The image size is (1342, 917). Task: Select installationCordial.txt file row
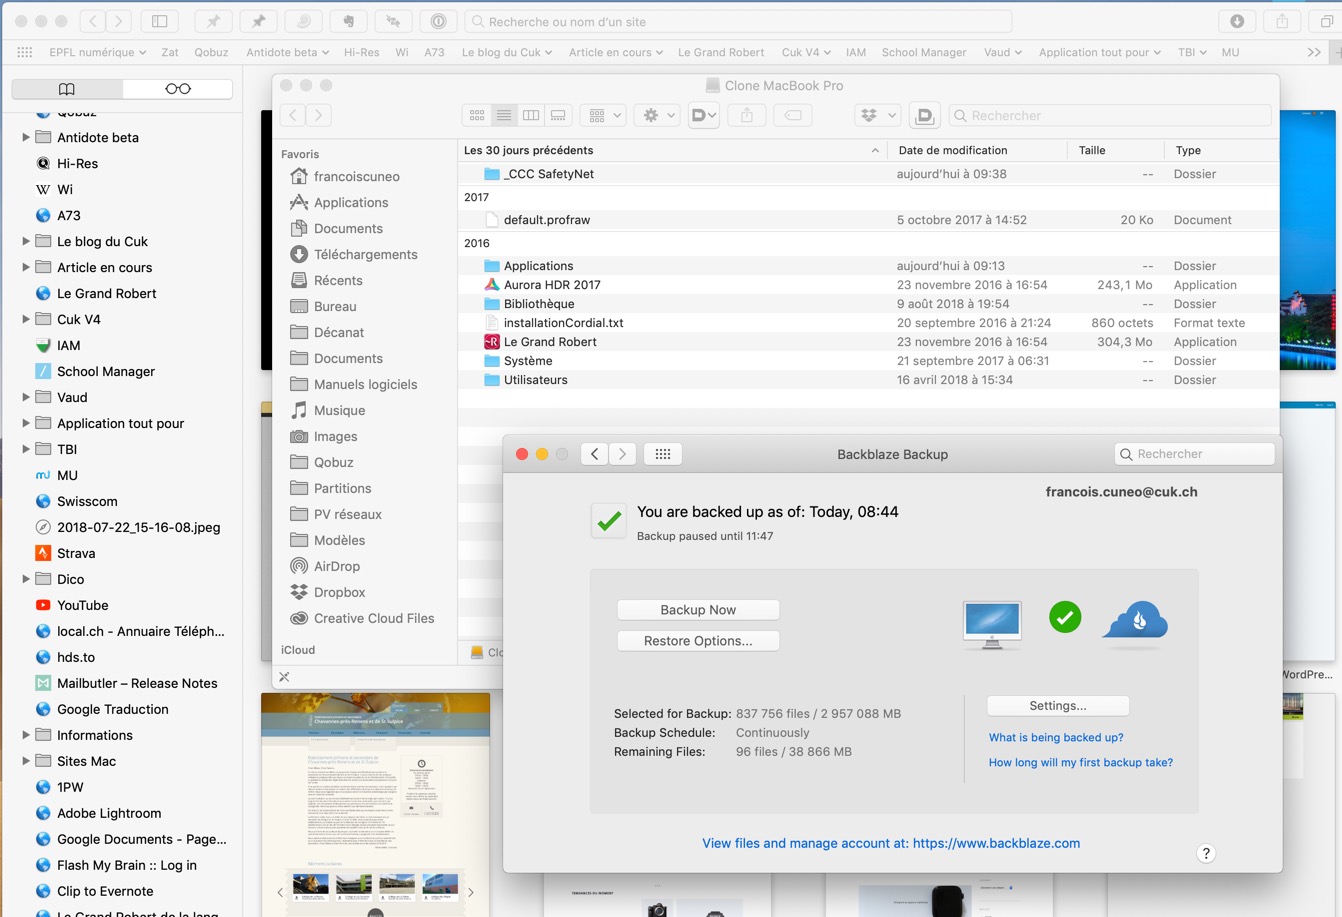pos(868,323)
